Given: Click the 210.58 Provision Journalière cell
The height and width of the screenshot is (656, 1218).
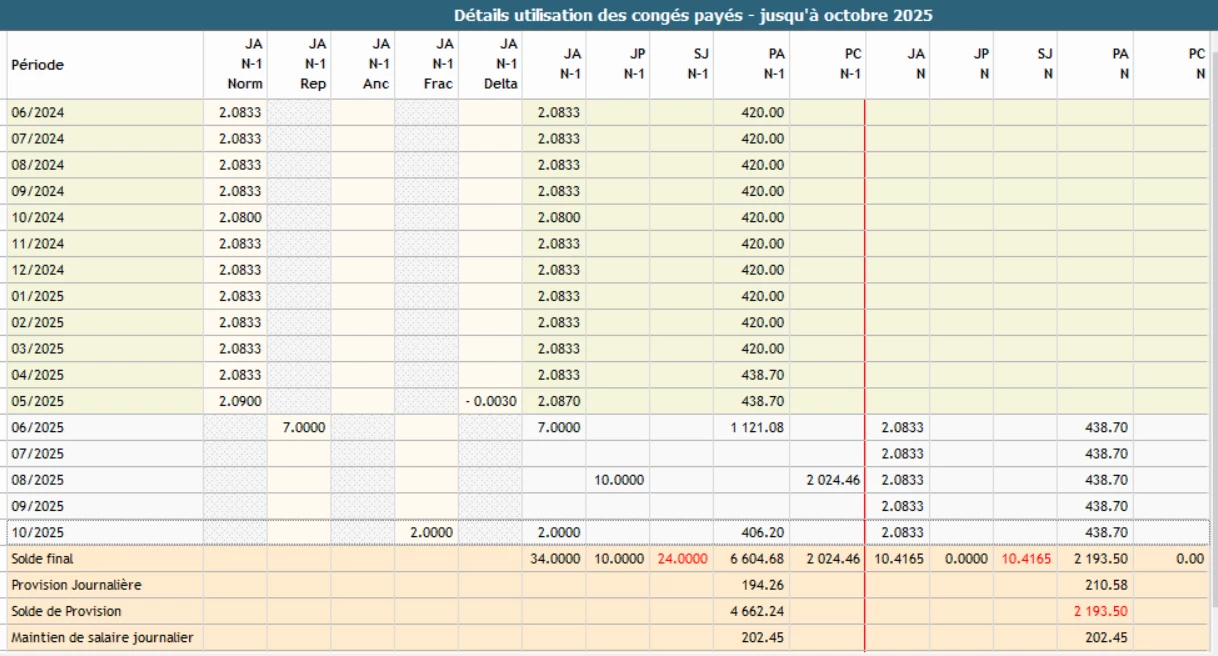Looking at the screenshot, I should point(1096,585).
